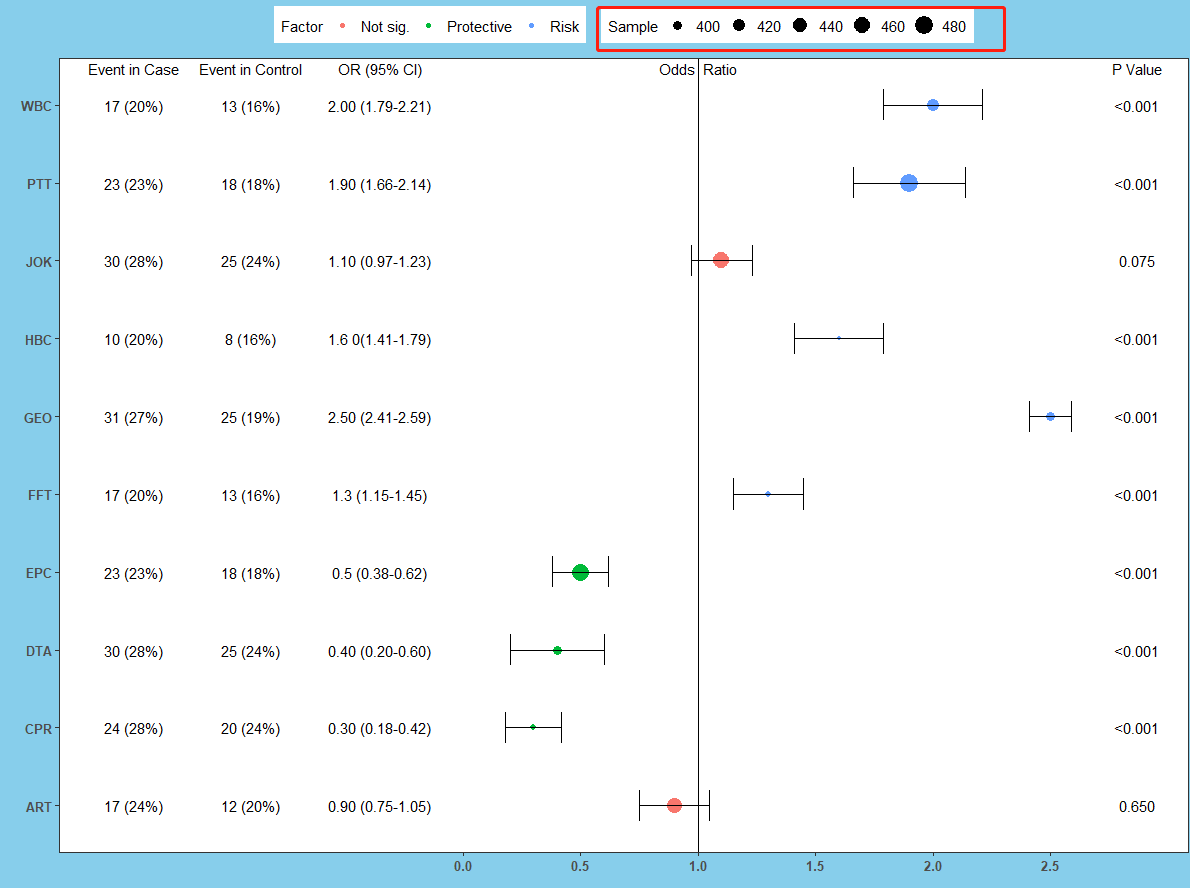The height and width of the screenshot is (888, 1190).
Task: Click the "24 (28%)" event in case cell
Action: pyautogui.click(x=134, y=729)
